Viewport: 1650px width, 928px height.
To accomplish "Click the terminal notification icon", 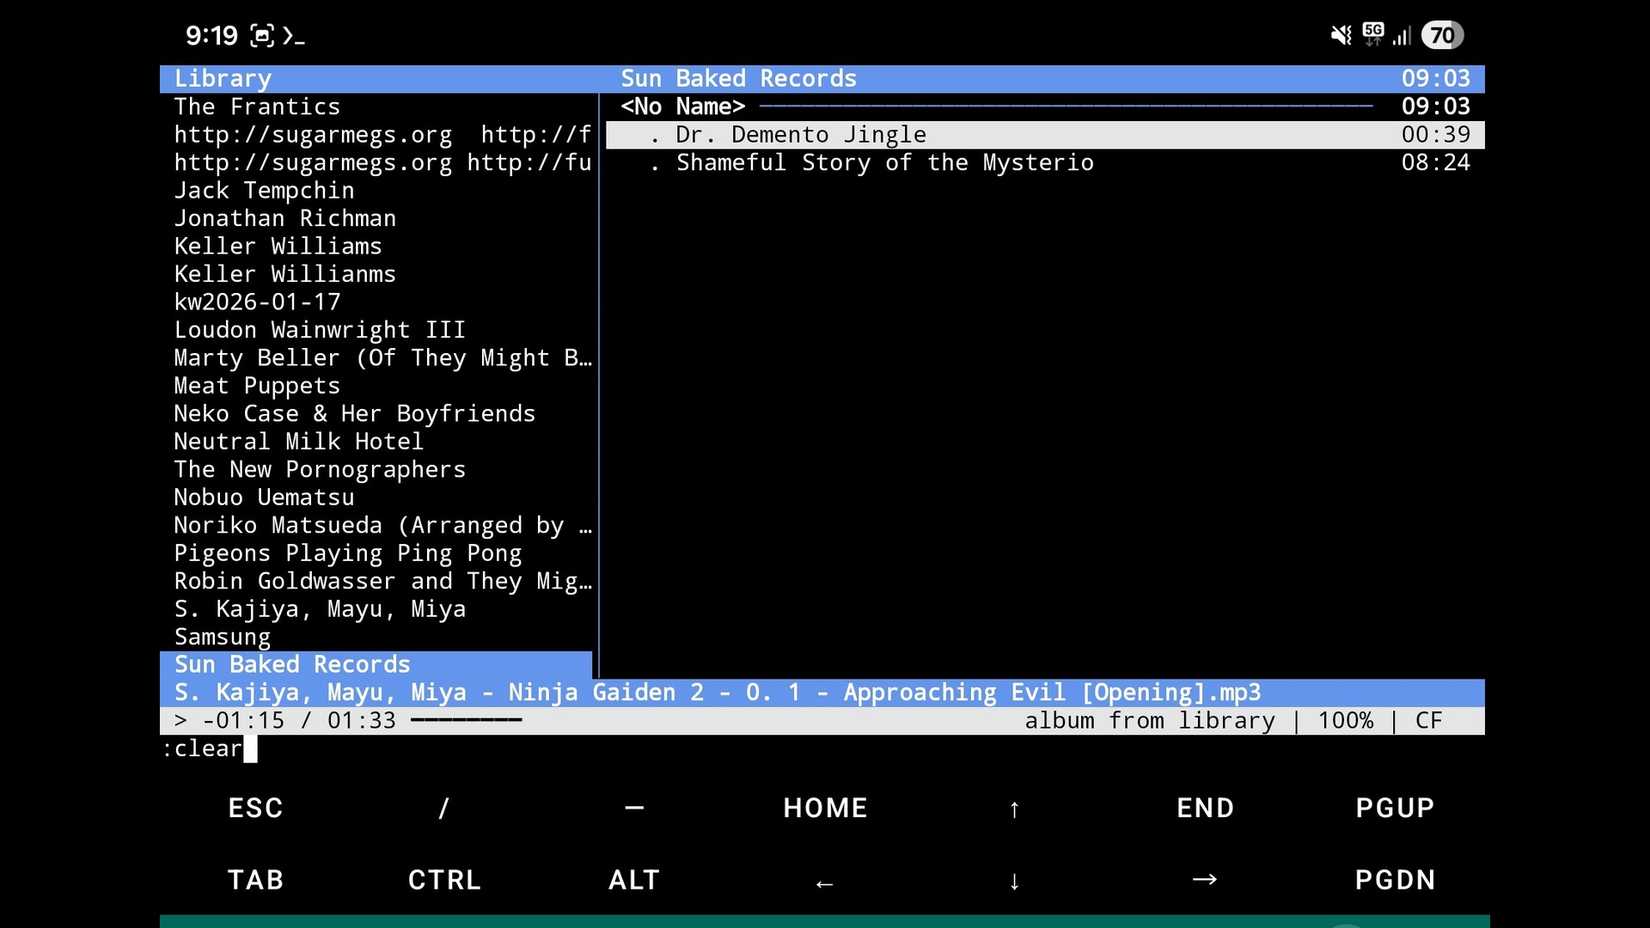I will coord(293,36).
